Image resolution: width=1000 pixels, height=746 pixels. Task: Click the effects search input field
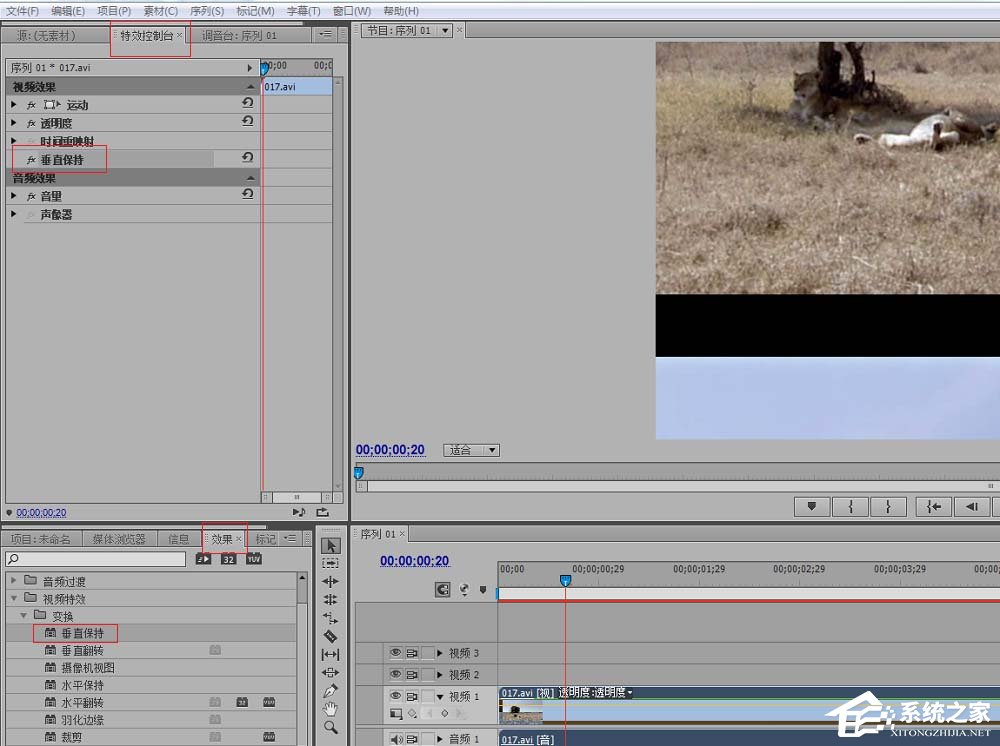coord(95,559)
